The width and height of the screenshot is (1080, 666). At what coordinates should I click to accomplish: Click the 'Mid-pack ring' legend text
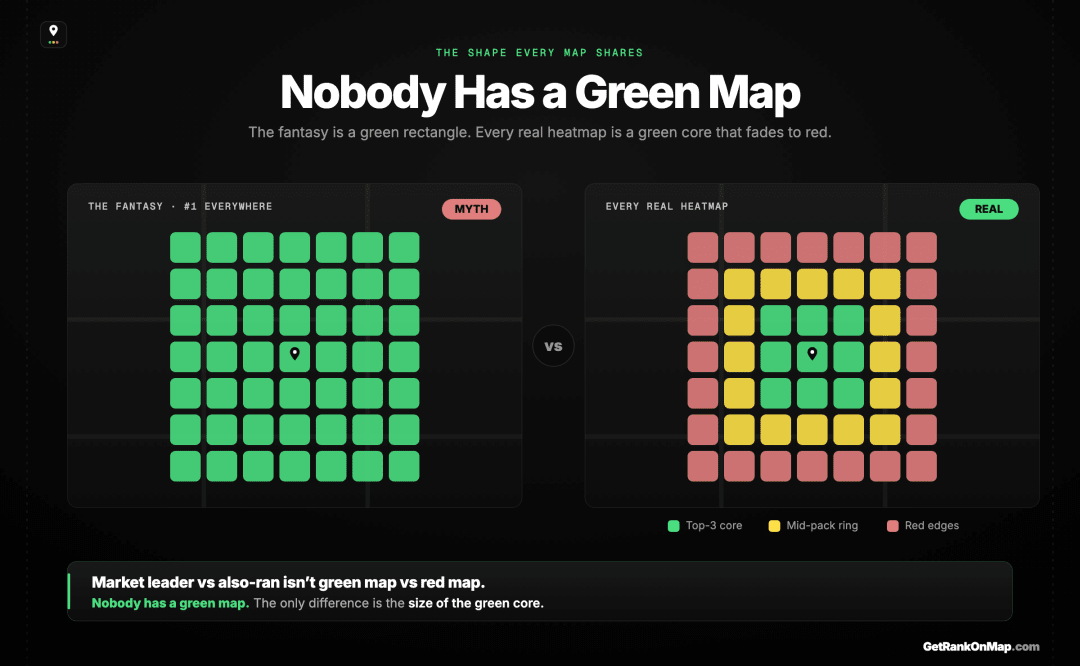[822, 525]
